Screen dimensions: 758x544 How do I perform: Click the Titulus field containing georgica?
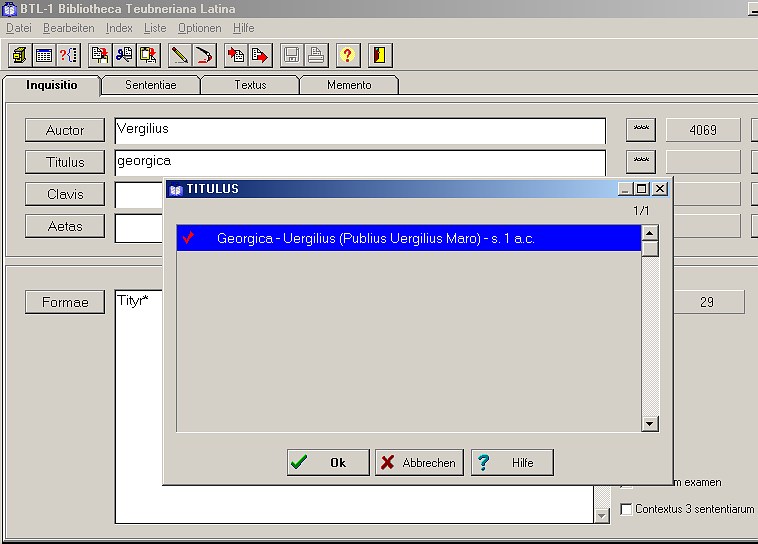coord(360,163)
